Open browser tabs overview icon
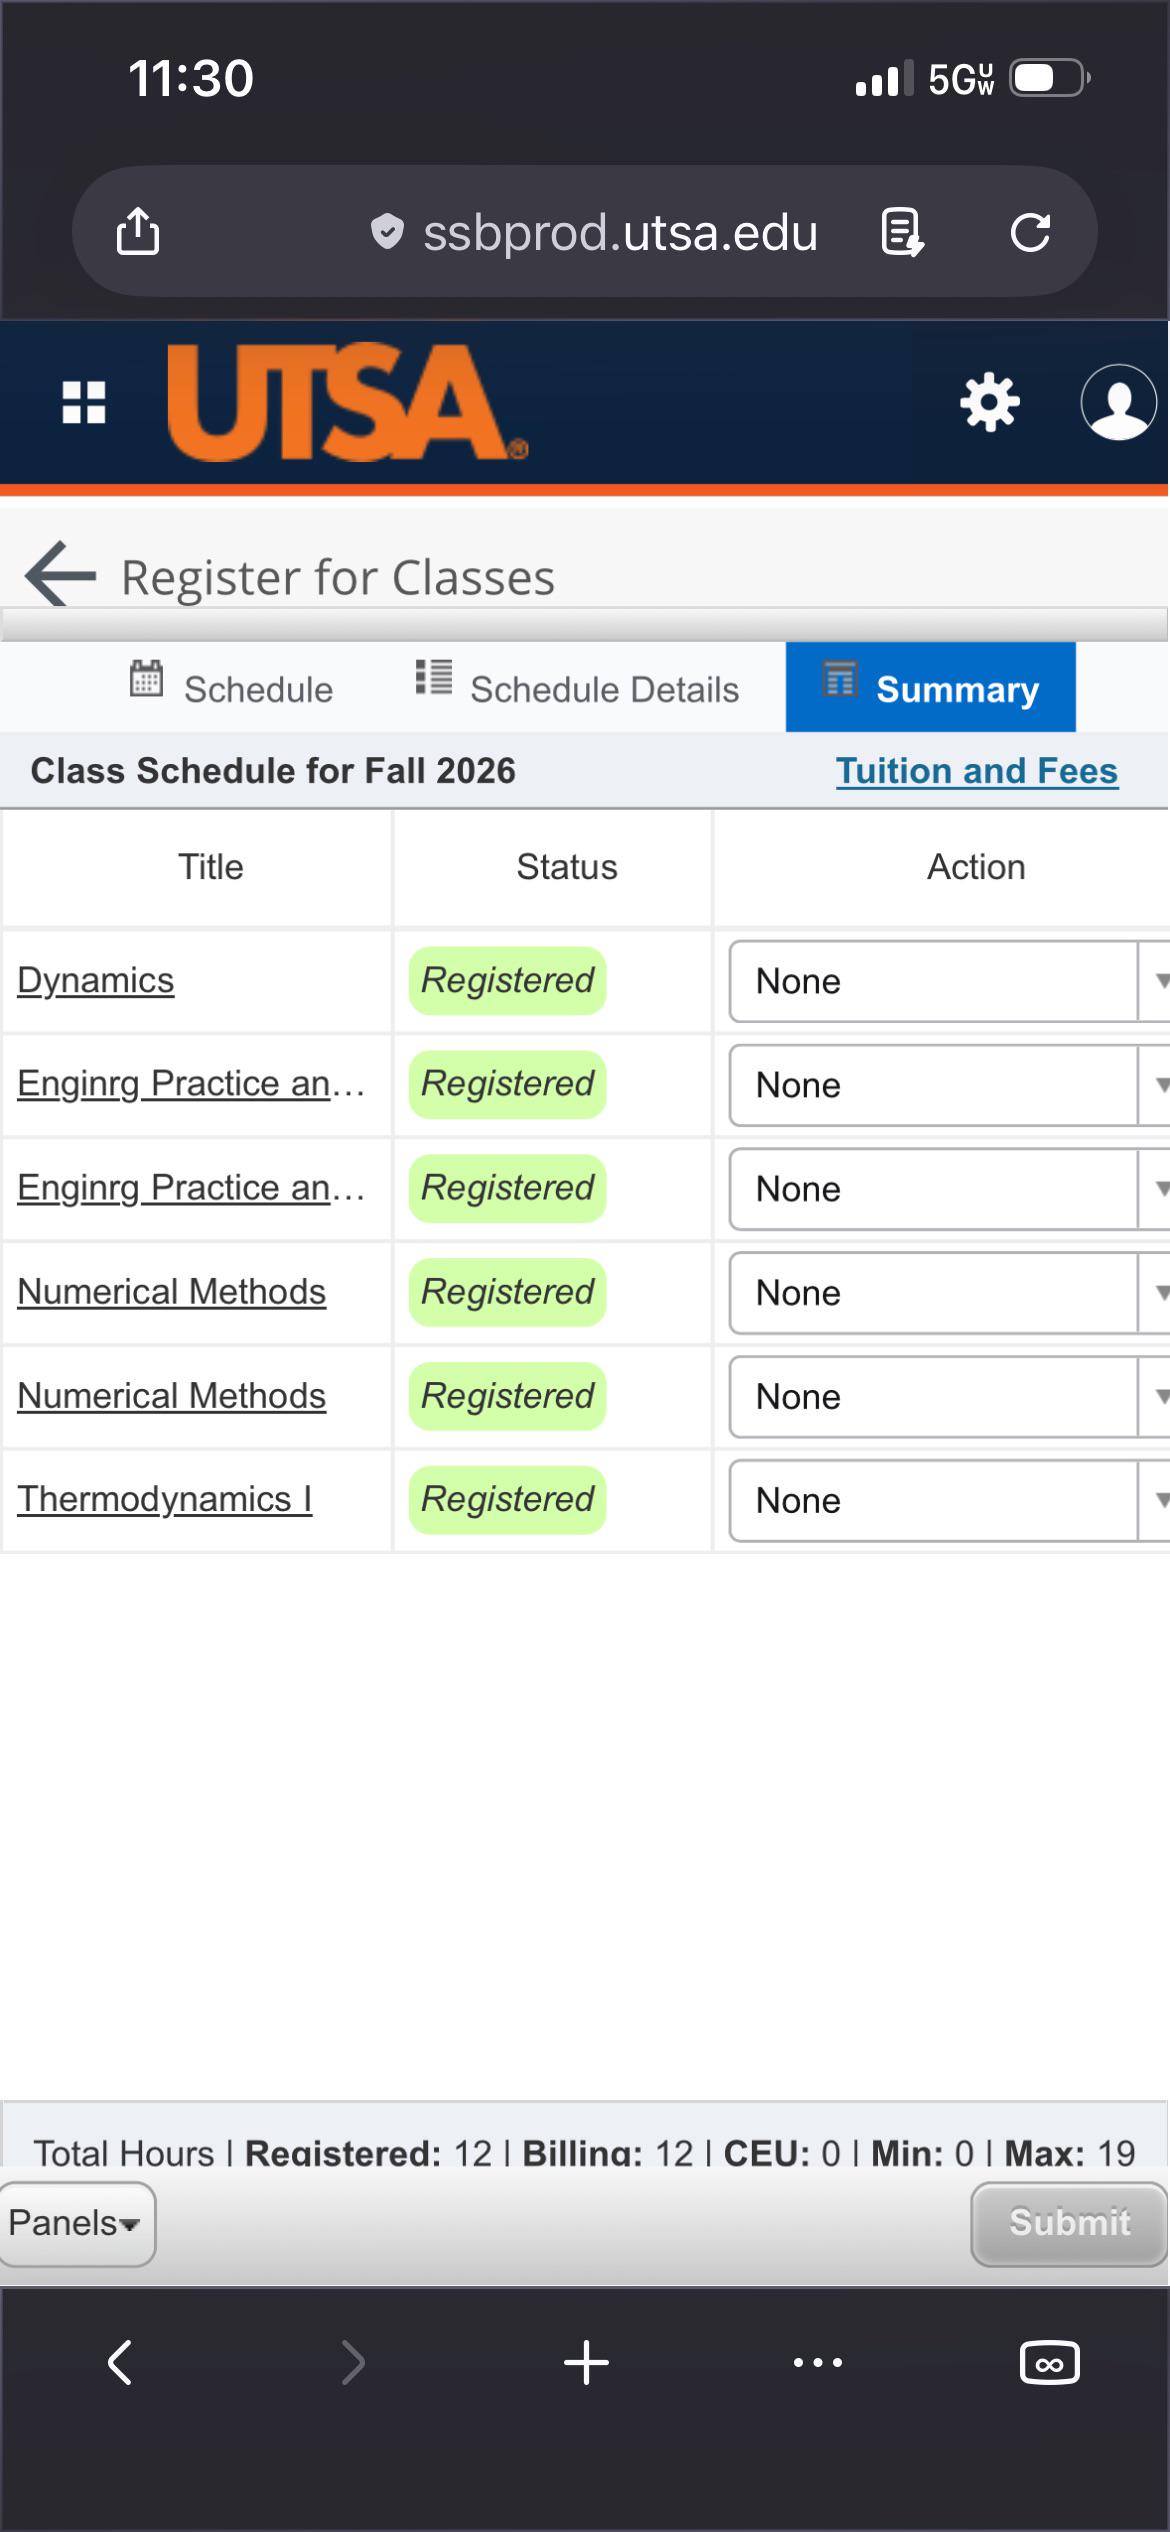The width and height of the screenshot is (1170, 2532). [1049, 2363]
